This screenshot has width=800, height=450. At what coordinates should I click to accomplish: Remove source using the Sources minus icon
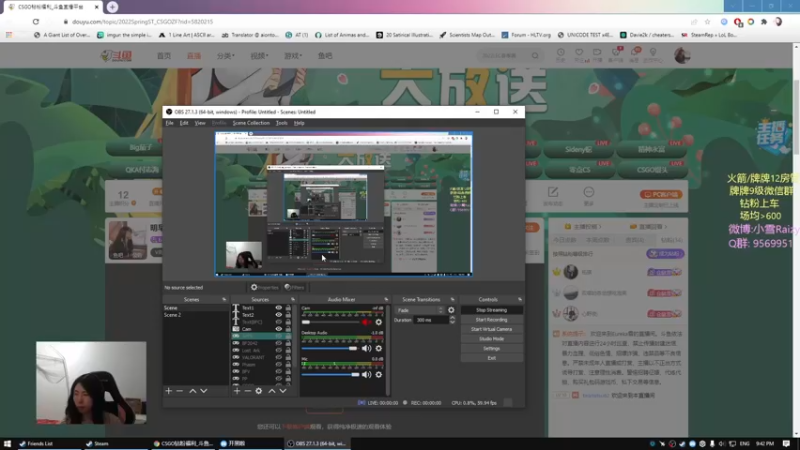[x=247, y=391]
